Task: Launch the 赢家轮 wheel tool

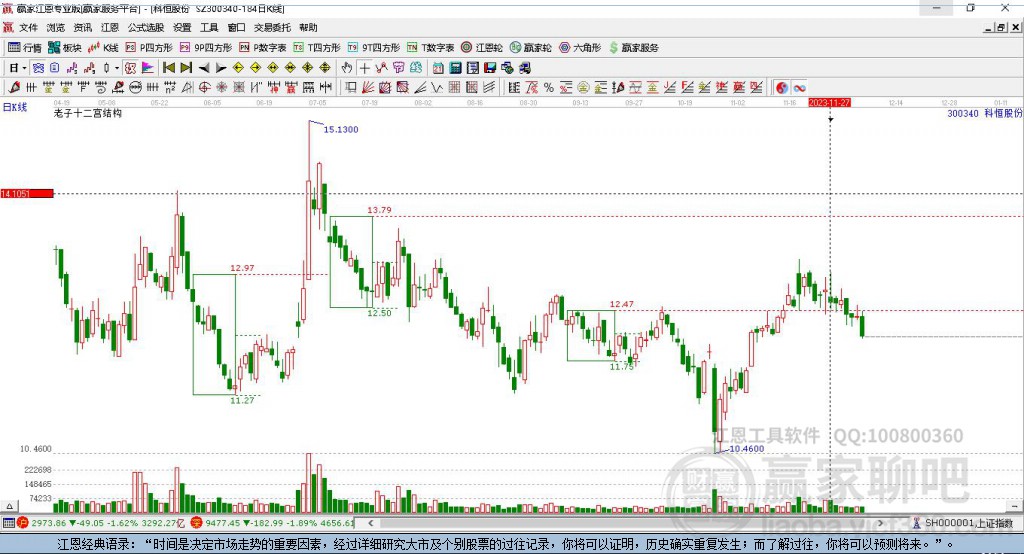Action: tap(531, 48)
